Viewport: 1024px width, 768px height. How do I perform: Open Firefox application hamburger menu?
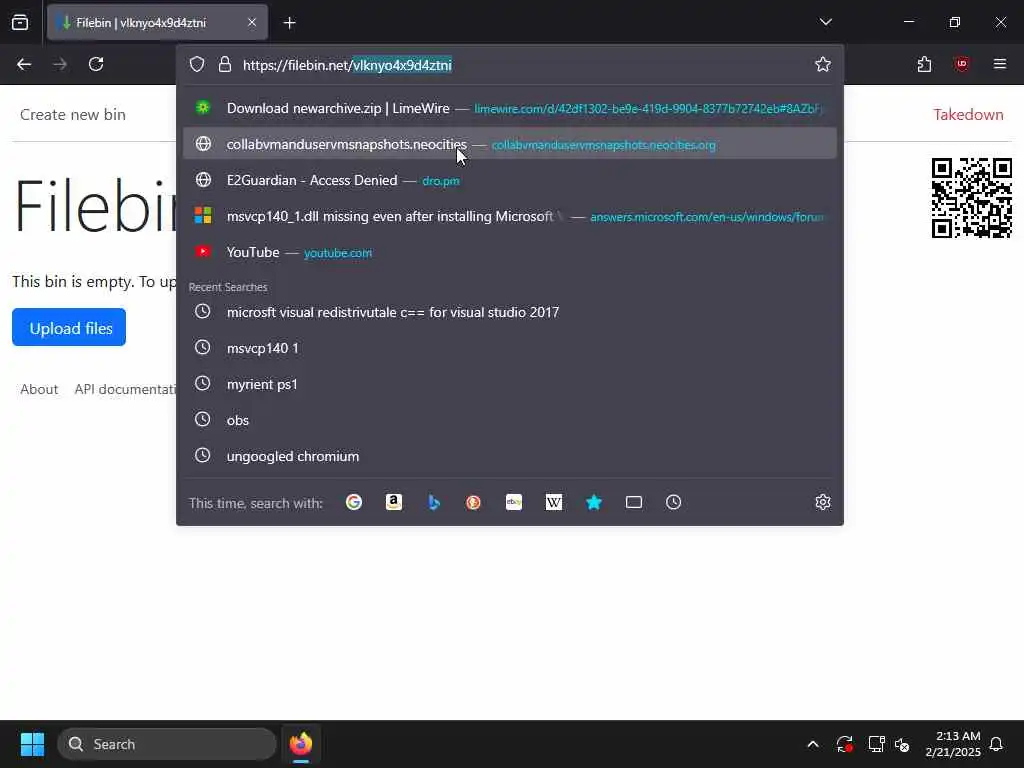click(x=1000, y=64)
